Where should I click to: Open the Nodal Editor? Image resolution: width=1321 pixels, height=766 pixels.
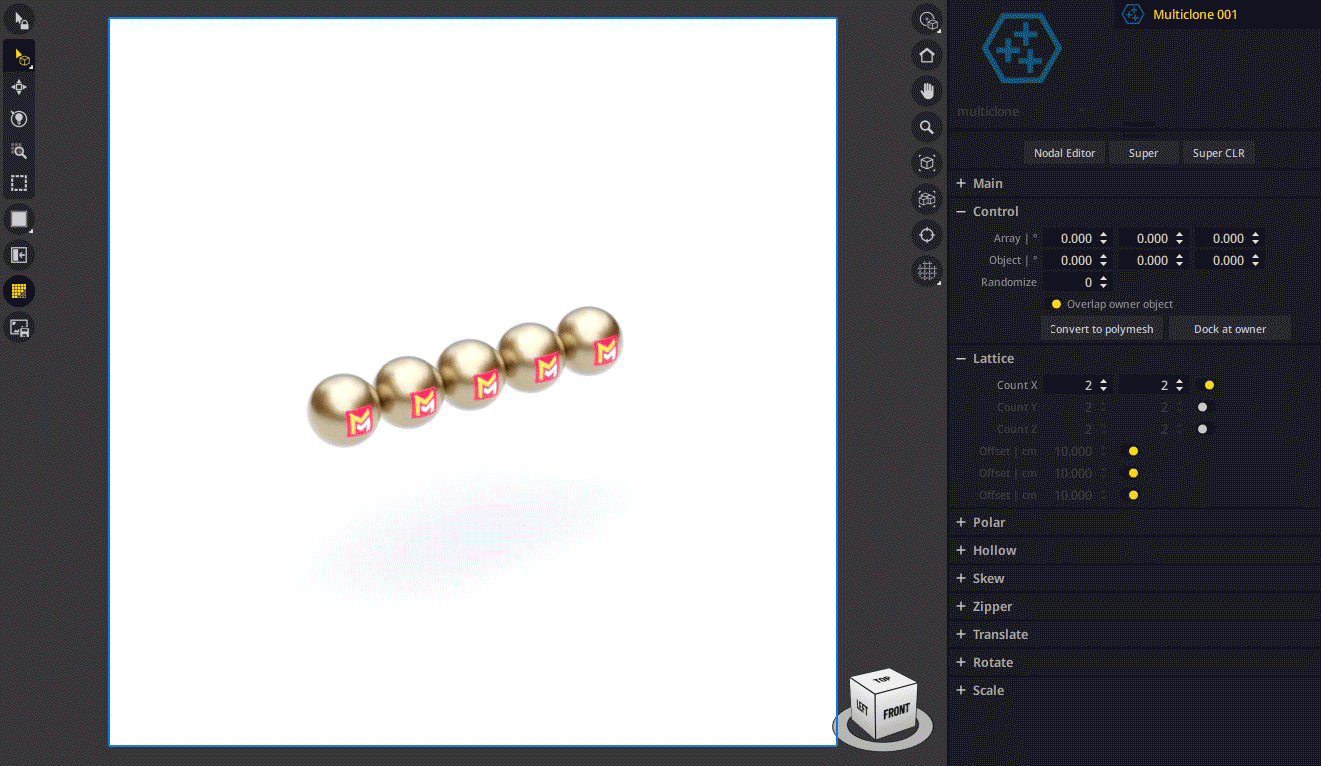(1064, 152)
